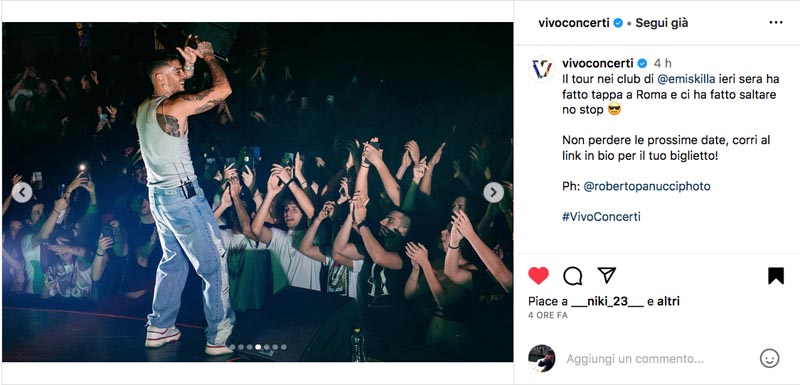Open the @emiskilla mention link
The height and width of the screenshot is (385, 800).
(687, 79)
